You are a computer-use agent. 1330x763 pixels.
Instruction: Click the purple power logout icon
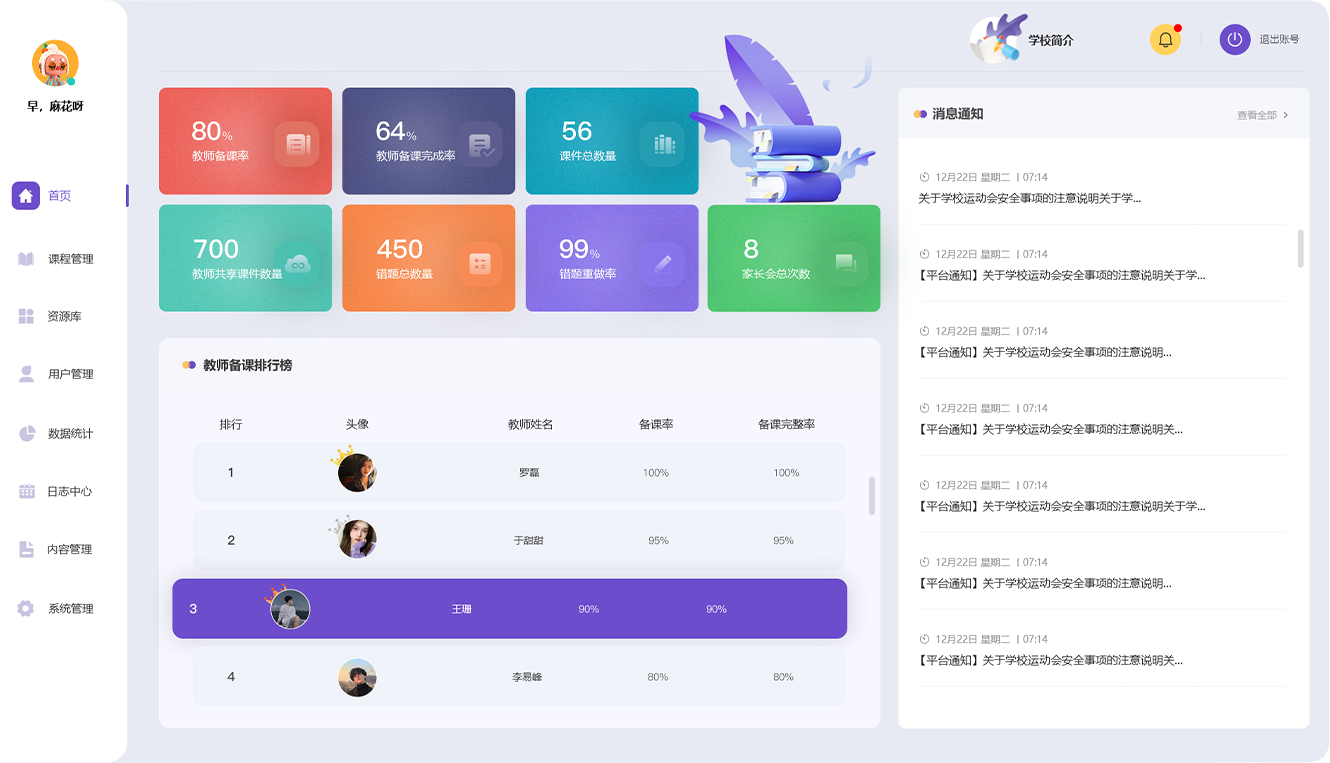coord(1235,40)
